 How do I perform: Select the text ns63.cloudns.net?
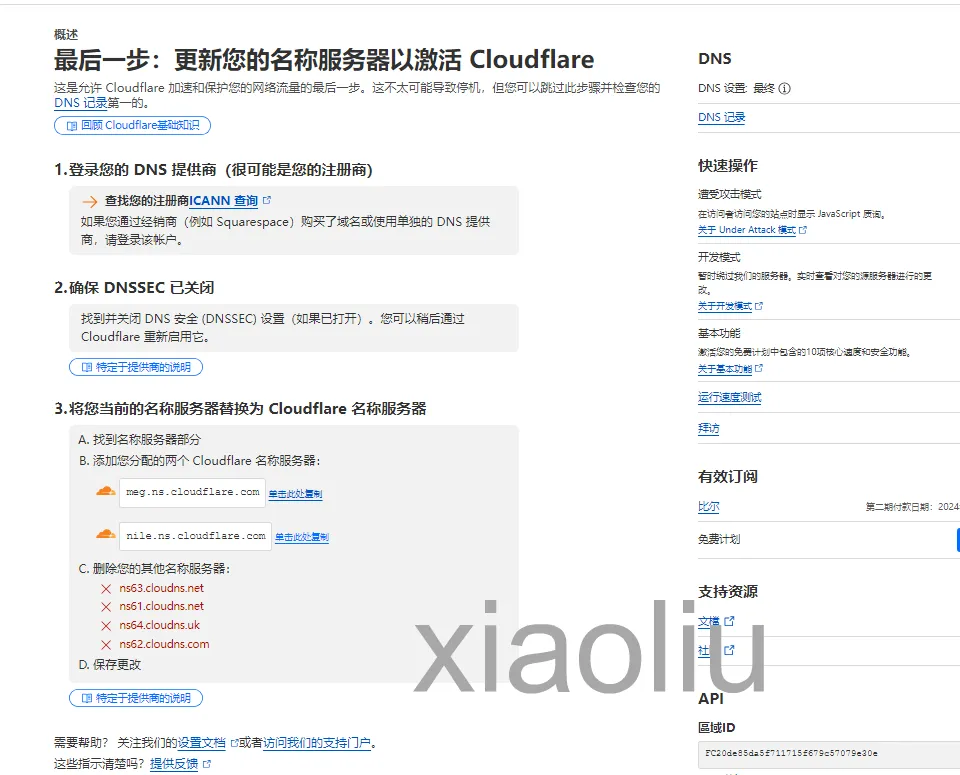162,588
